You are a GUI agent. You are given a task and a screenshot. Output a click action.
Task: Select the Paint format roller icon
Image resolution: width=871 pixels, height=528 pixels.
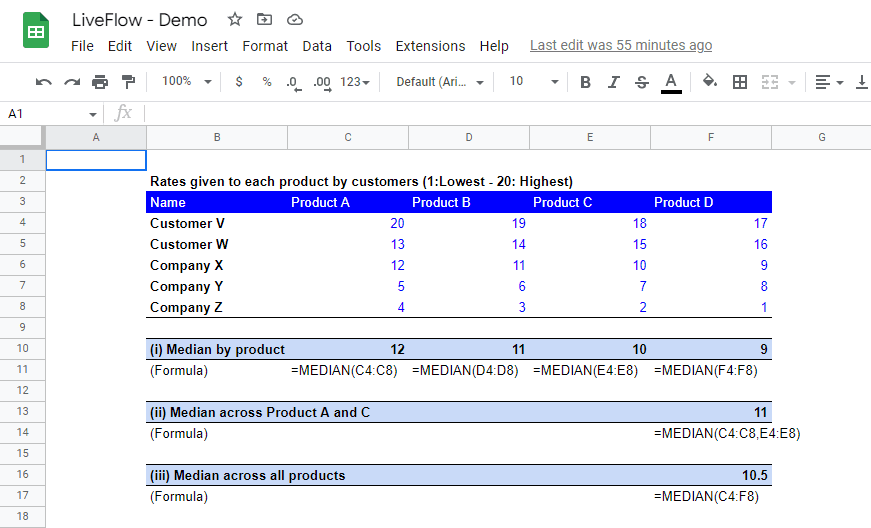128,82
